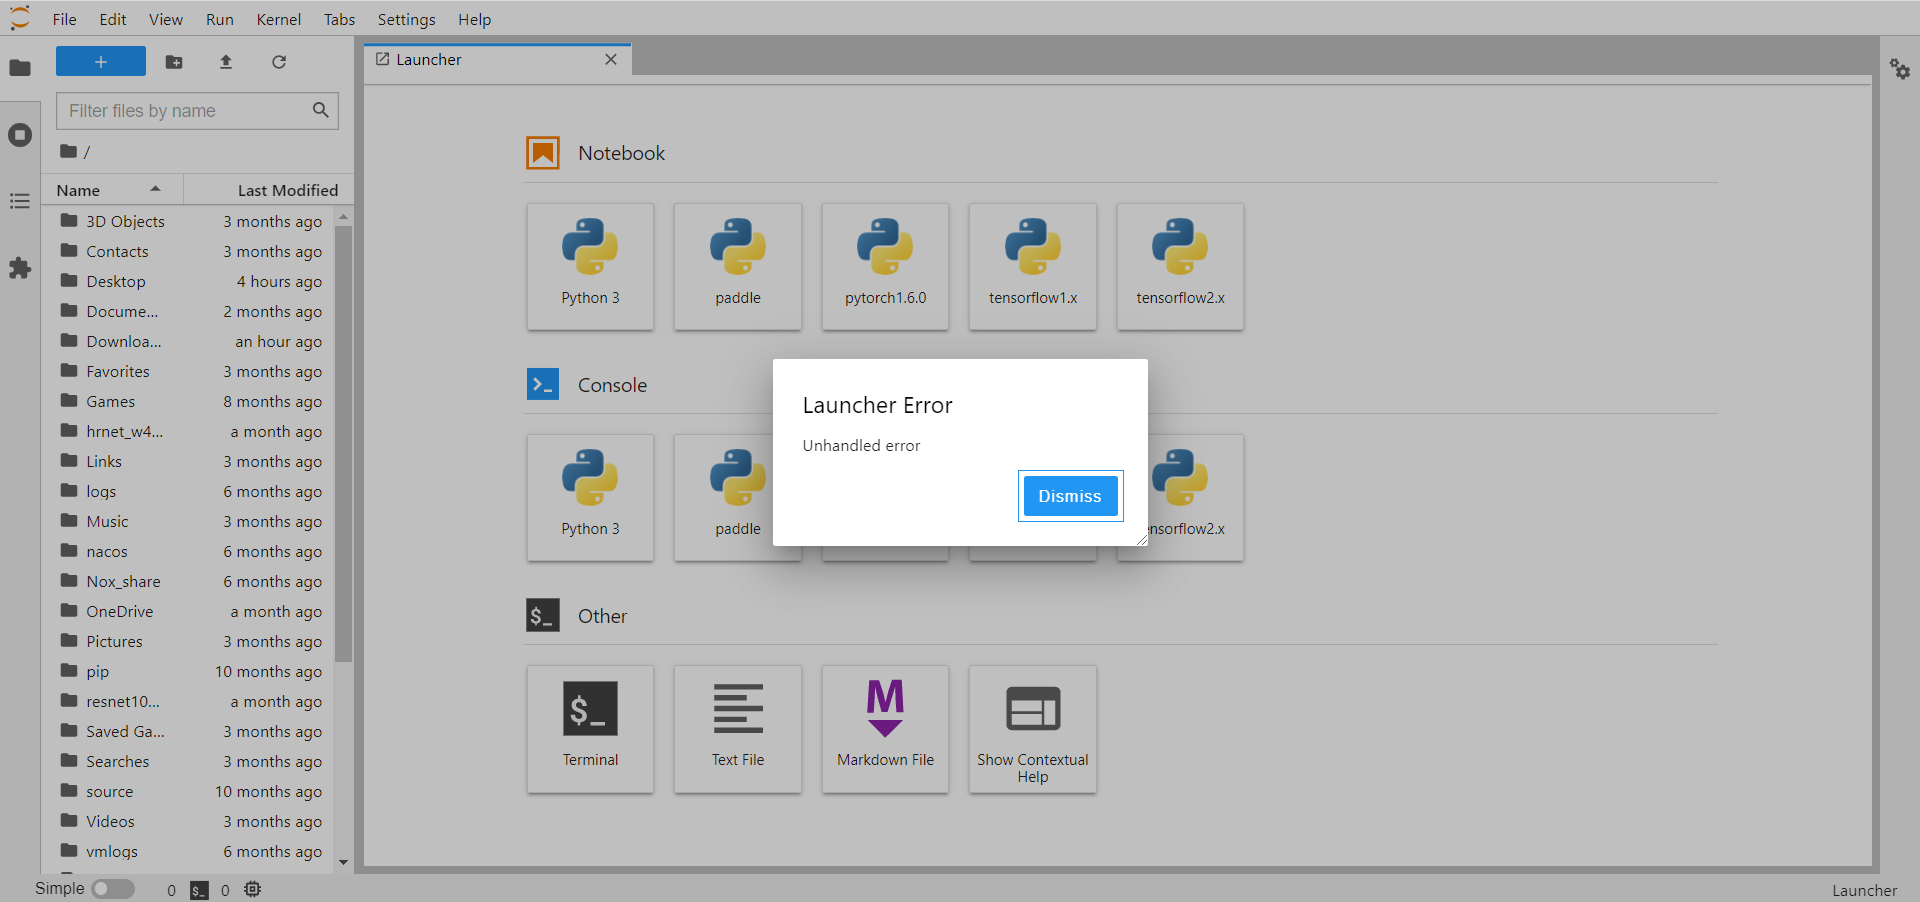Click the terminal count status bar icon
The height and width of the screenshot is (902, 1920).
[200, 890]
